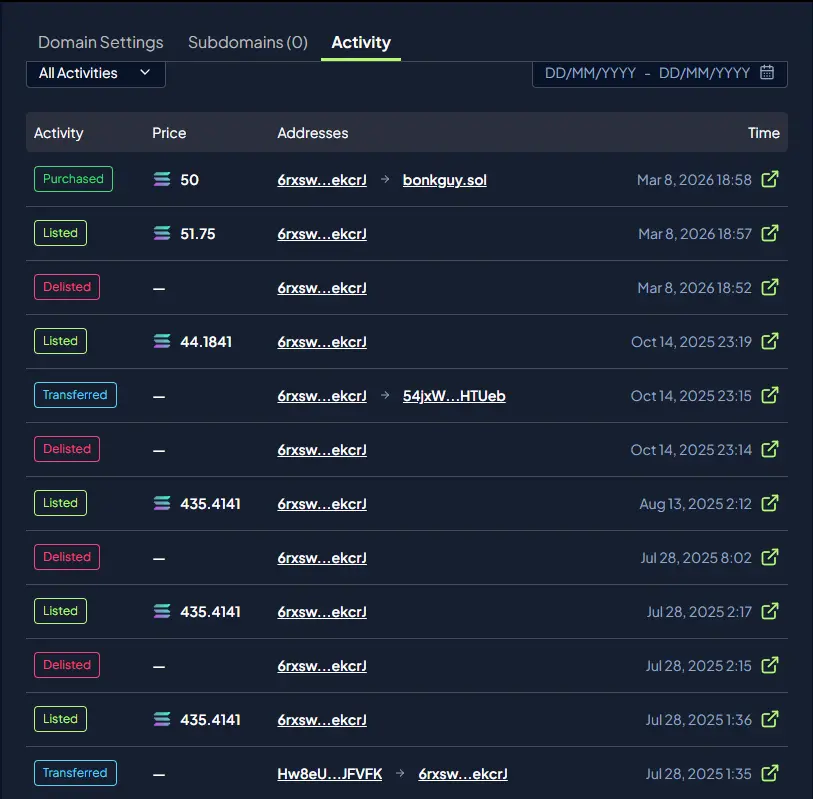813x799 pixels.
Task: Click the price value 51.75
Action: (x=198, y=234)
